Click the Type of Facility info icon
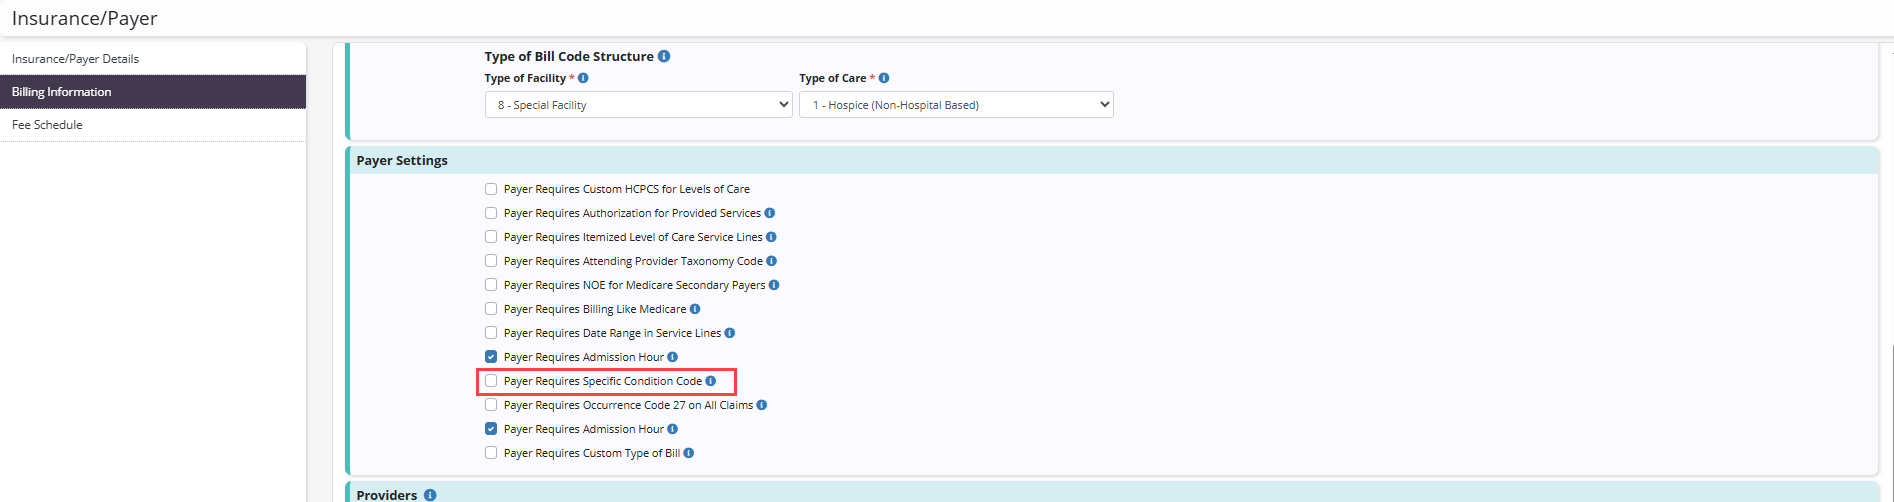 click(583, 78)
